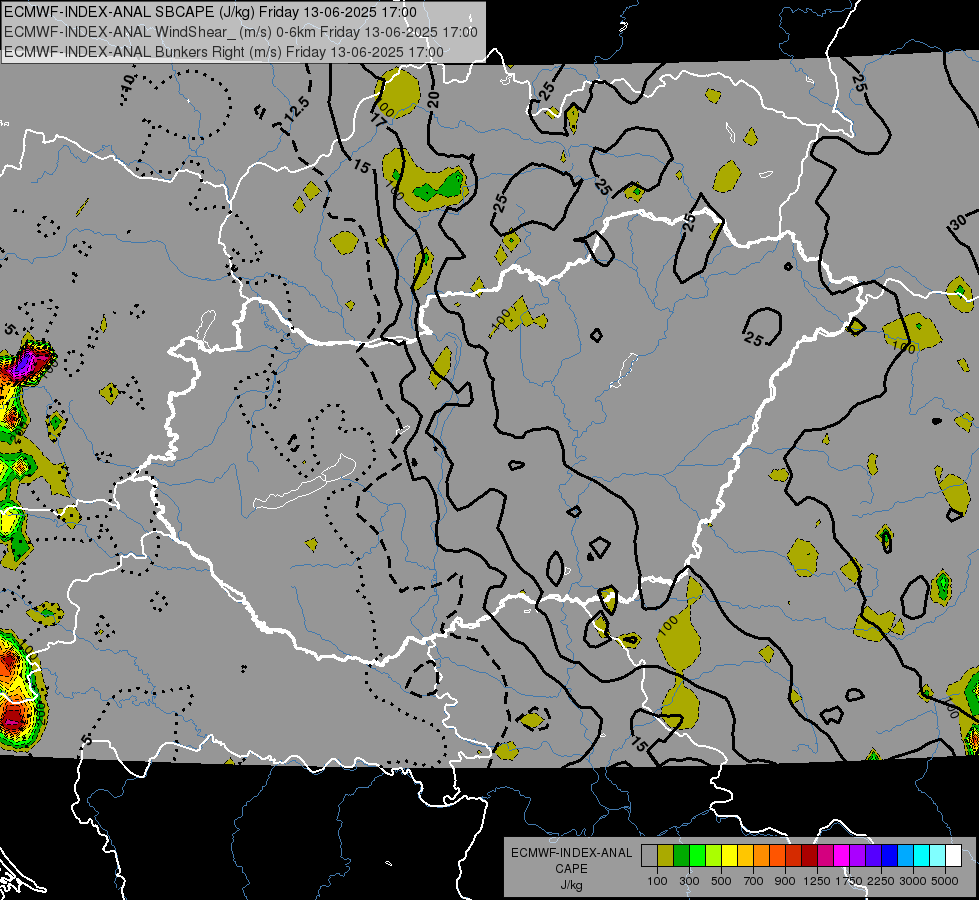
Task: Click the WindShear 0-6km header line
Action: click(241, 32)
